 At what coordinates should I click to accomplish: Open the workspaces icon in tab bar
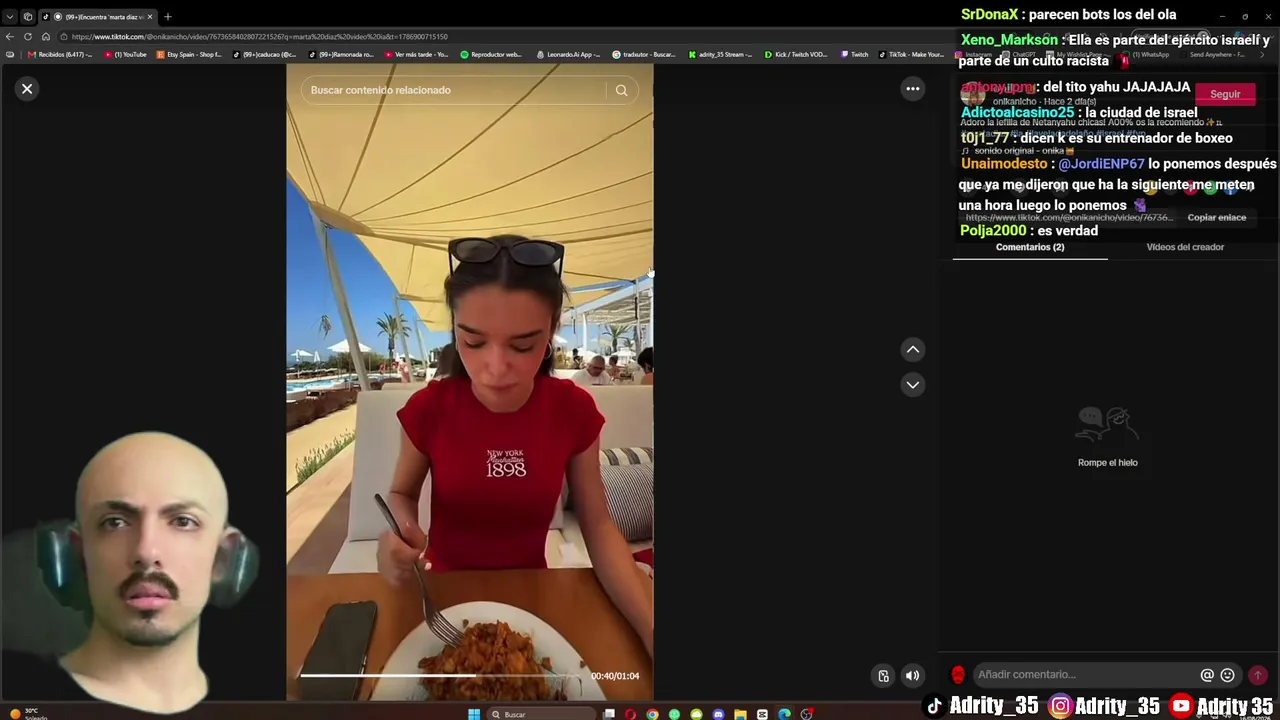(x=28, y=16)
